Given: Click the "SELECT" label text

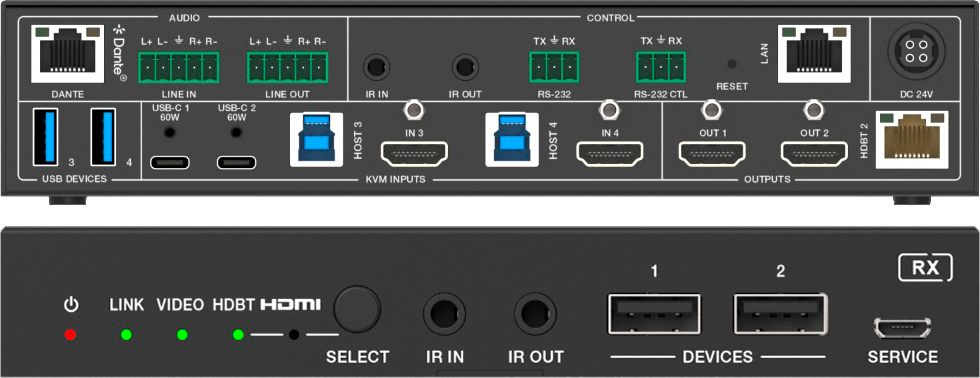Looking at the screenshot, I should click(358, 357).
